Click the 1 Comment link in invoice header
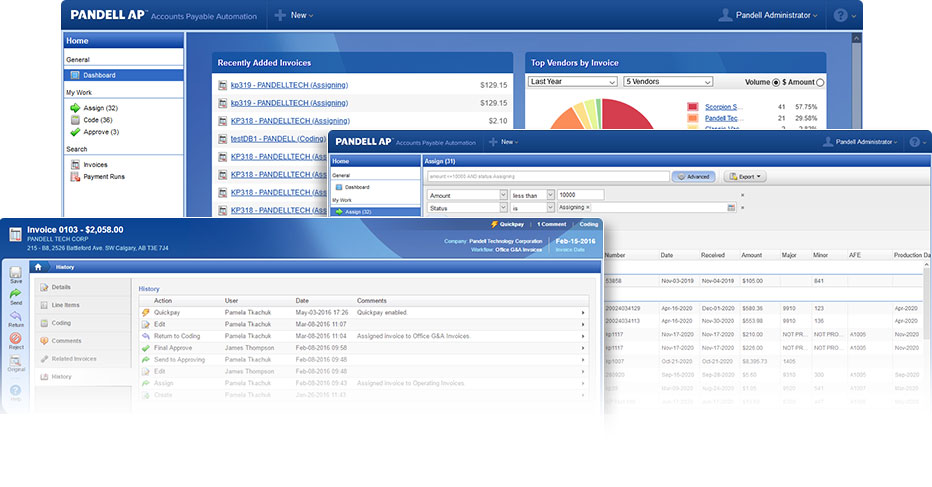This screenshot has height=487, width=932. click(x=552, y=224)
